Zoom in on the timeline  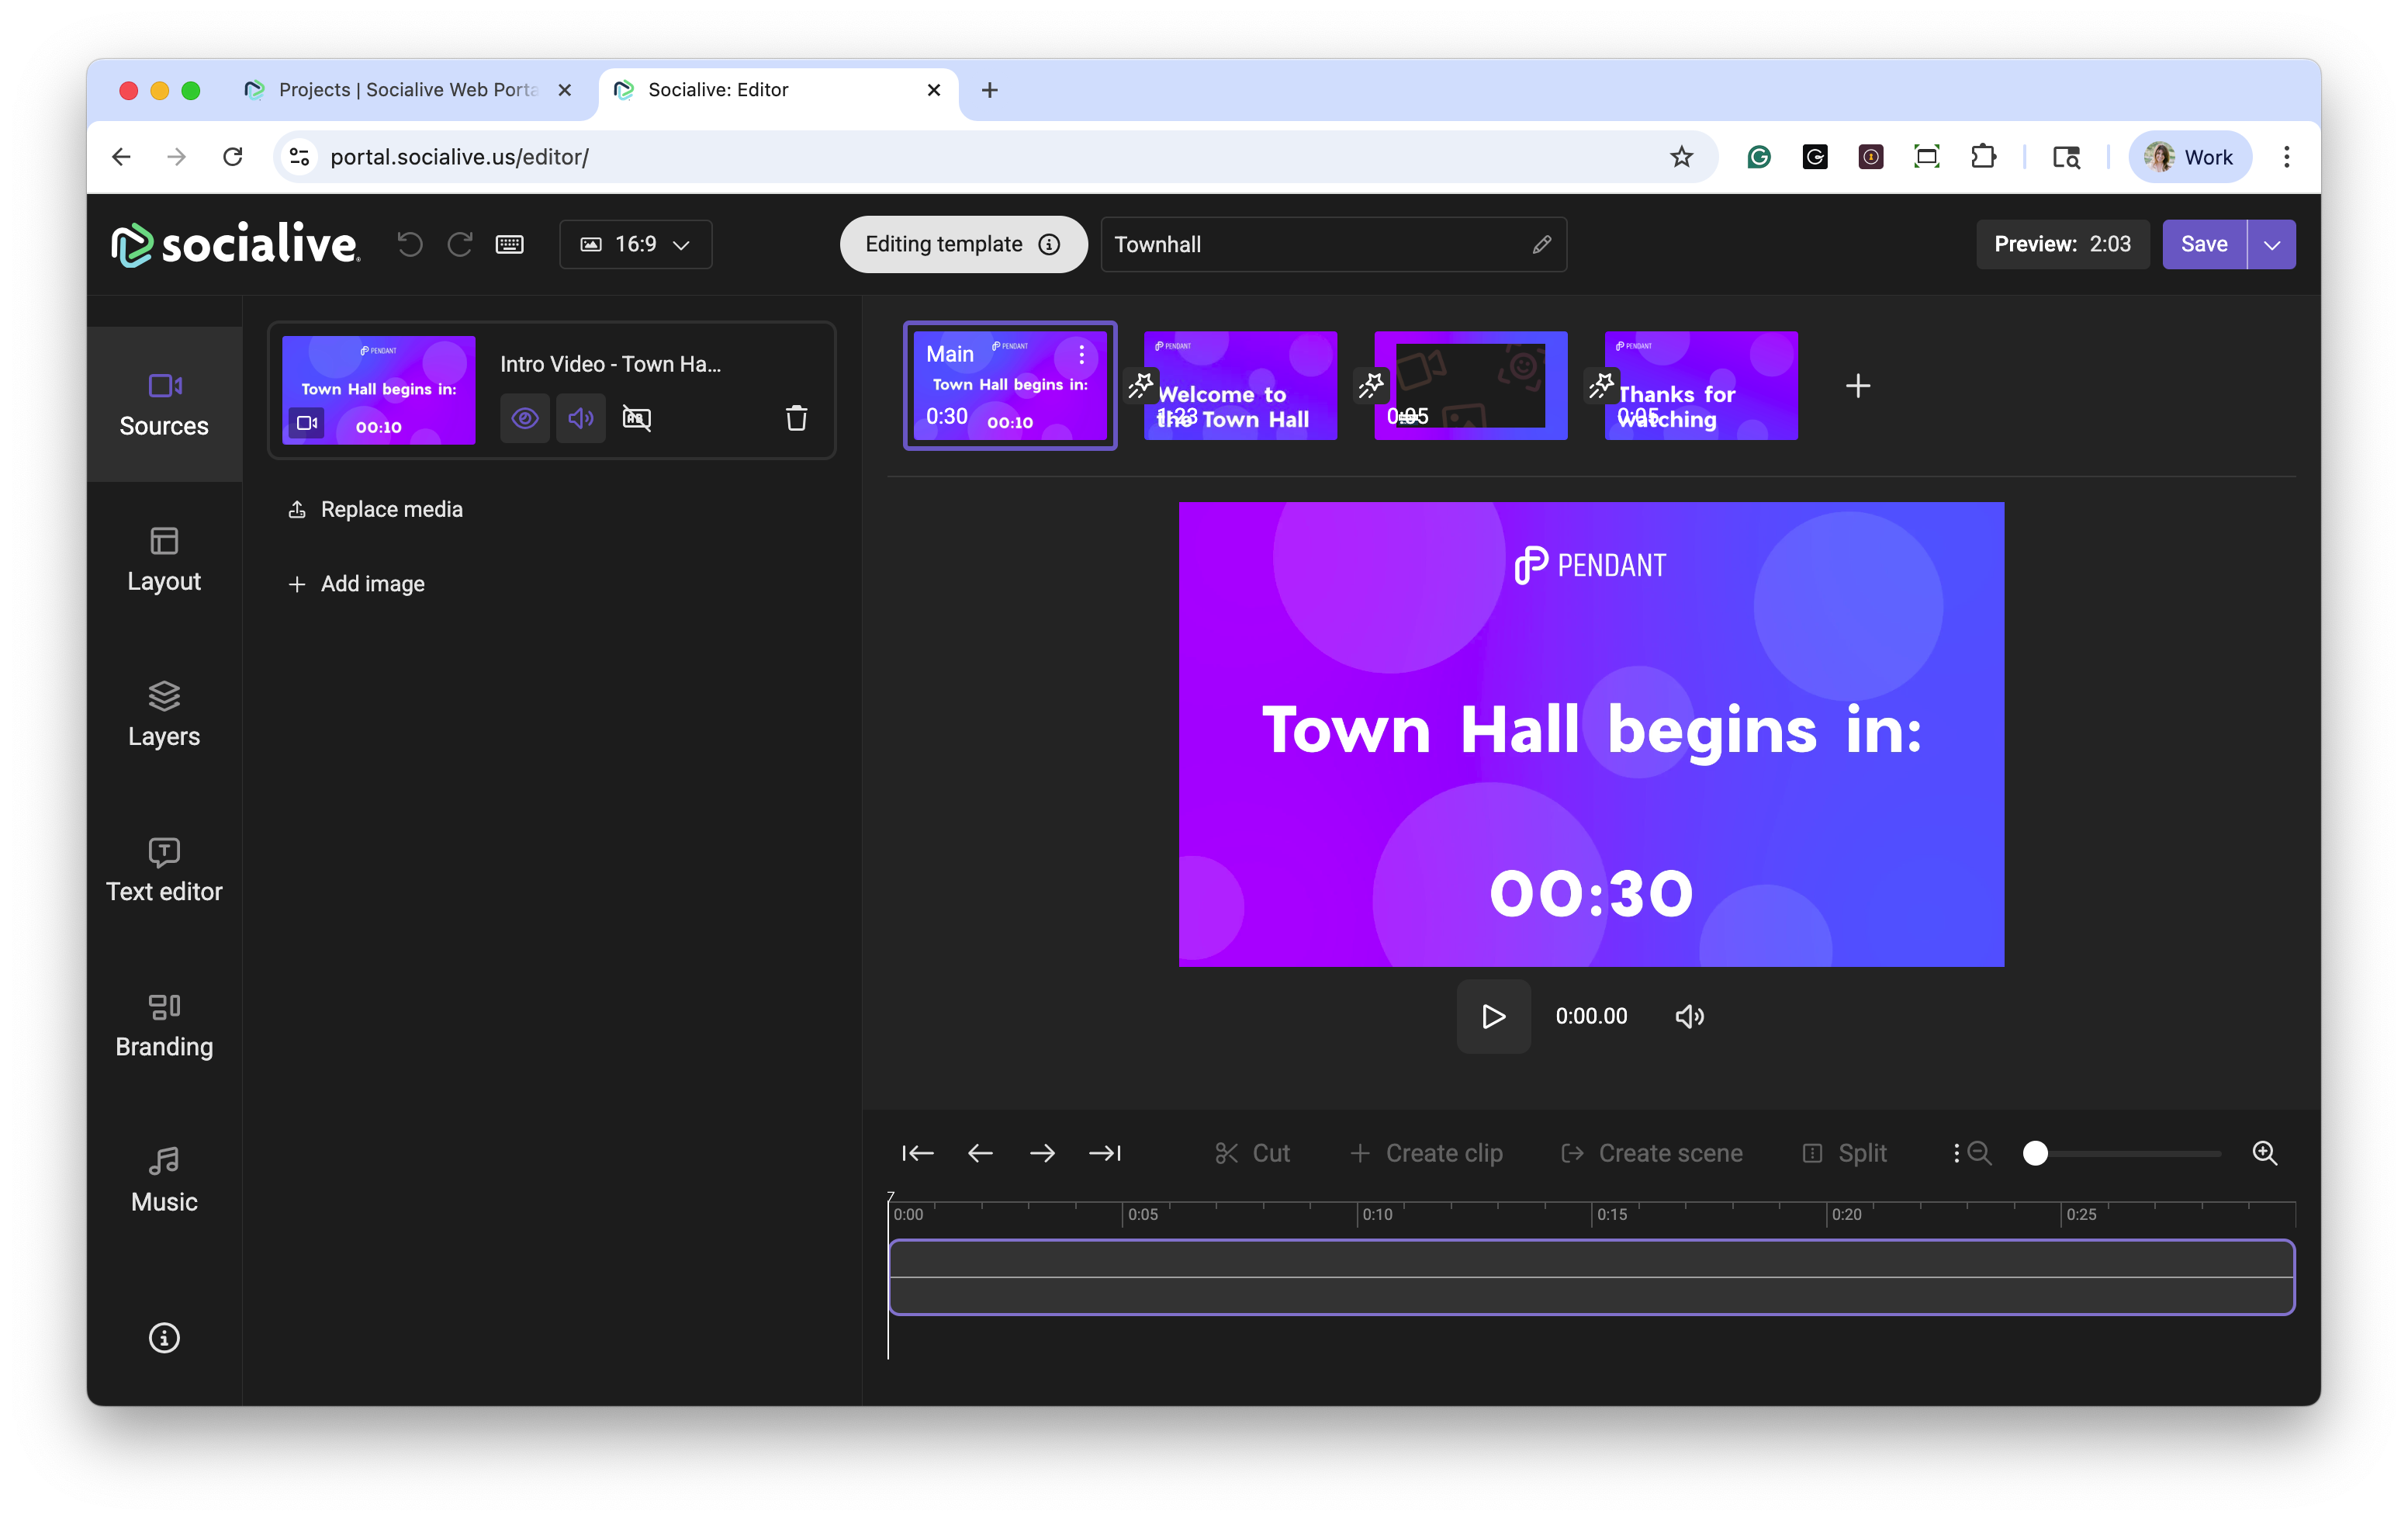coord(2264,1153)
